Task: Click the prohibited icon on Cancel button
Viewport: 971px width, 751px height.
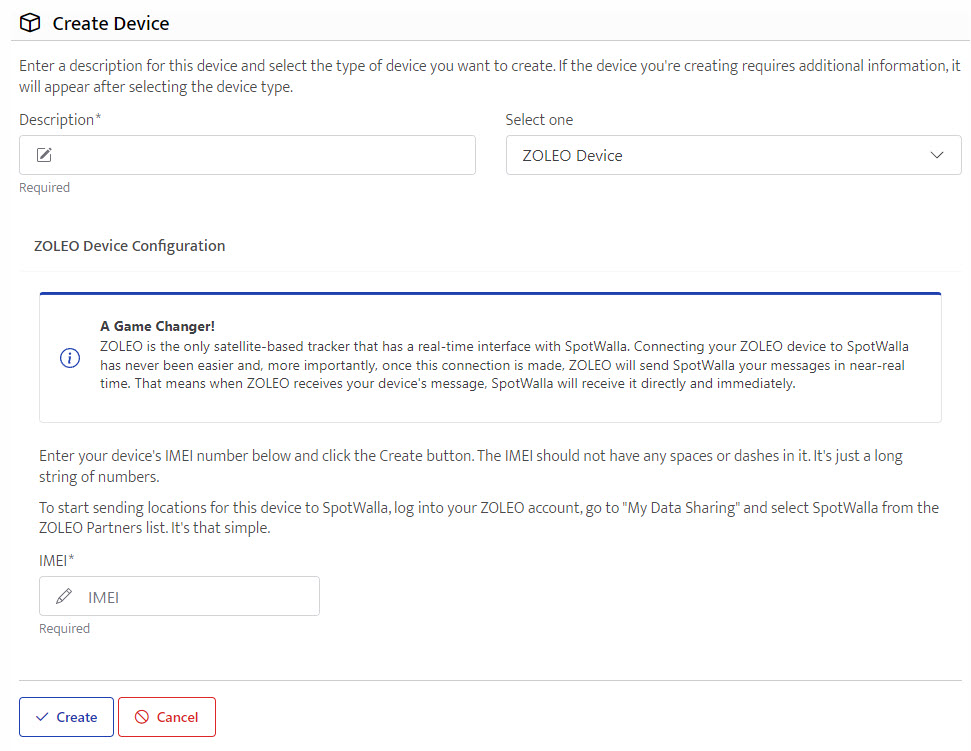Action: click(x=142, y=717)
